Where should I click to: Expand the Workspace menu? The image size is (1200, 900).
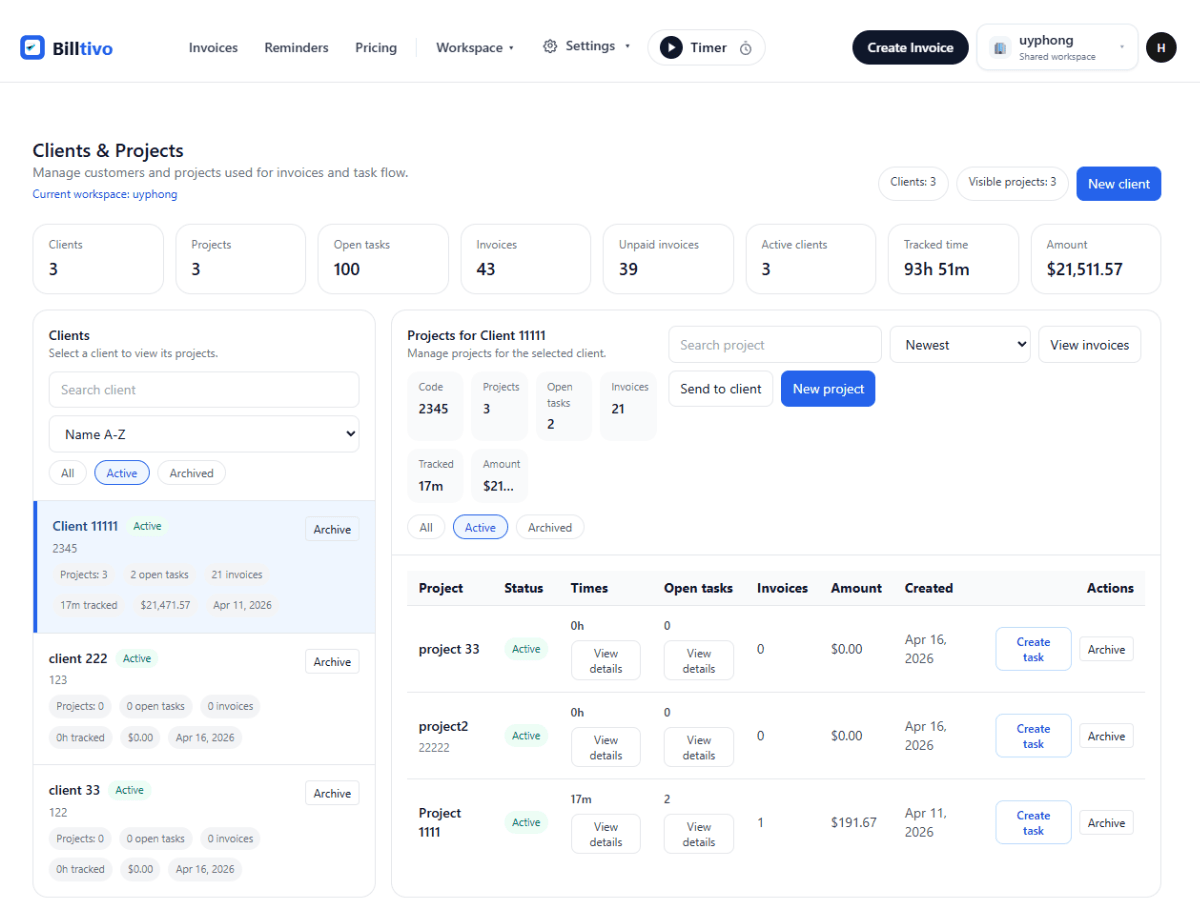475,47
